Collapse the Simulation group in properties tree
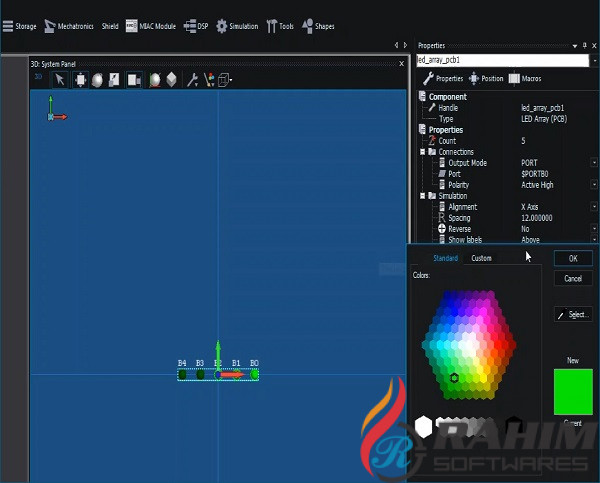The width and height of the screenshot is (600, 483). pos(422,196)
